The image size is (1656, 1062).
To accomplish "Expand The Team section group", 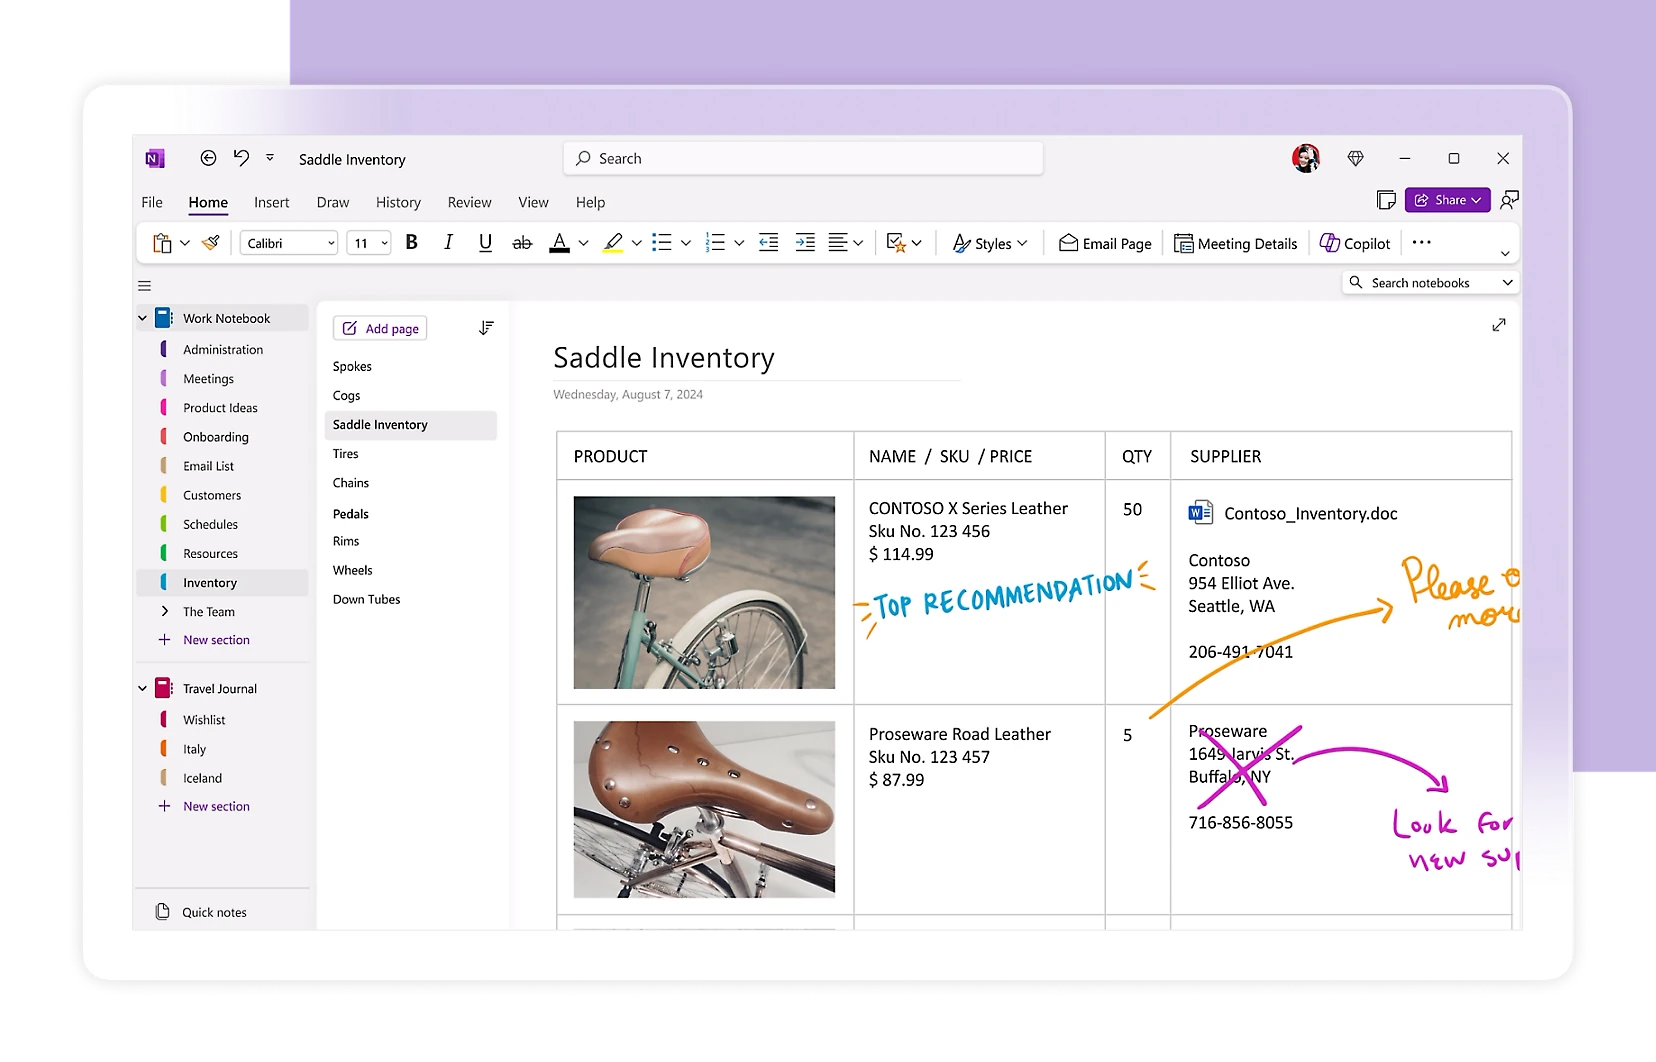I will (x=165, y=611).
